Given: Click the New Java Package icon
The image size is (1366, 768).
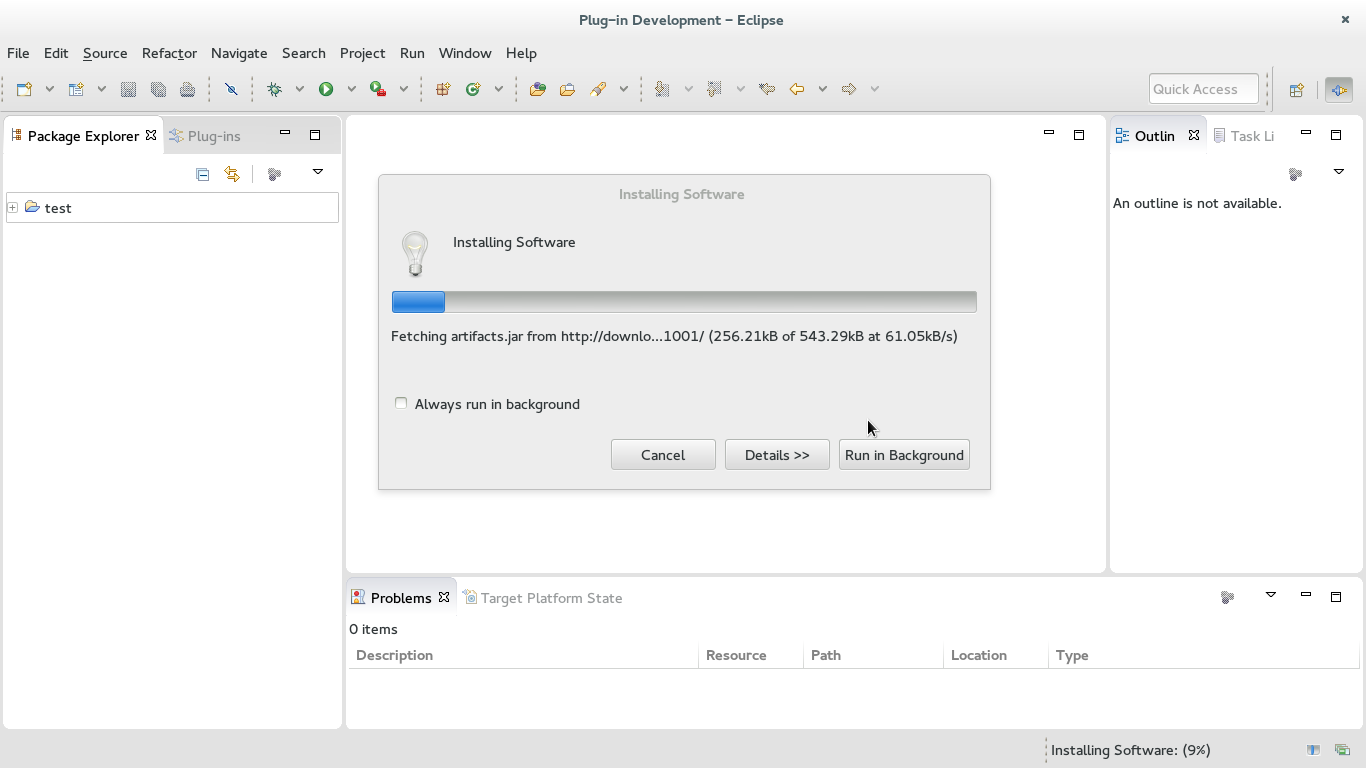Looking at the screenshot, I should tap(443, 89).
